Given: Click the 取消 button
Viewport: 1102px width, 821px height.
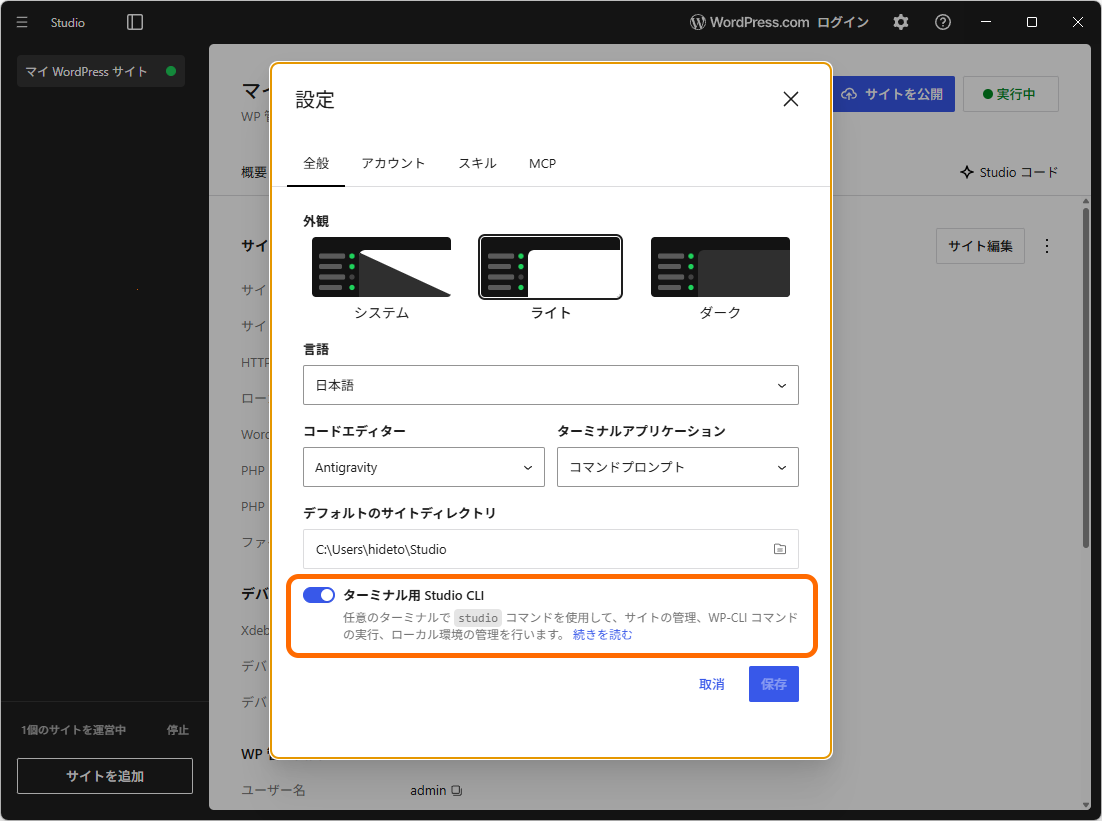Looking at the screenshot, I should click(x=711, y=684).
